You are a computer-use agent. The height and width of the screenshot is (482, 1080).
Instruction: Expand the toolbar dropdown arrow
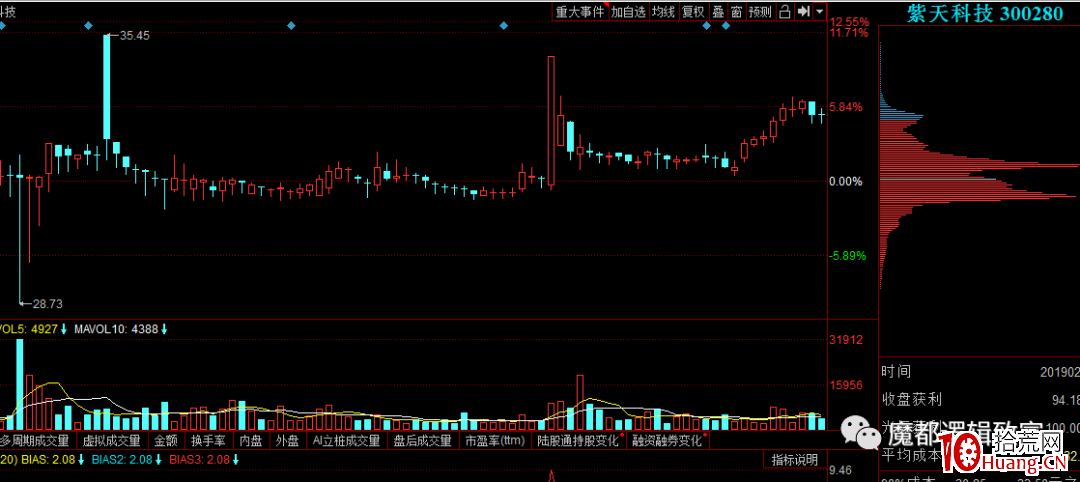click(819, 11)
